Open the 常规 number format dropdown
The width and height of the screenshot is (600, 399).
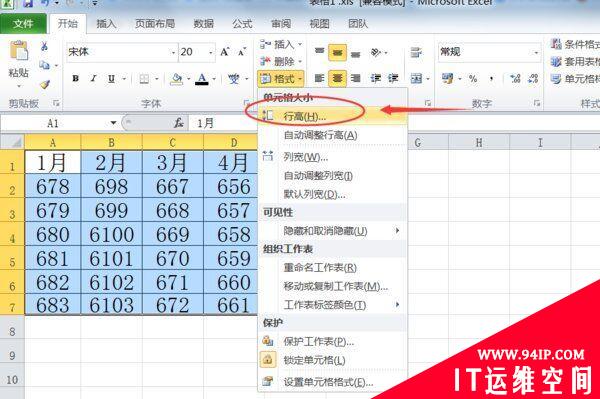tap(536, 52)
